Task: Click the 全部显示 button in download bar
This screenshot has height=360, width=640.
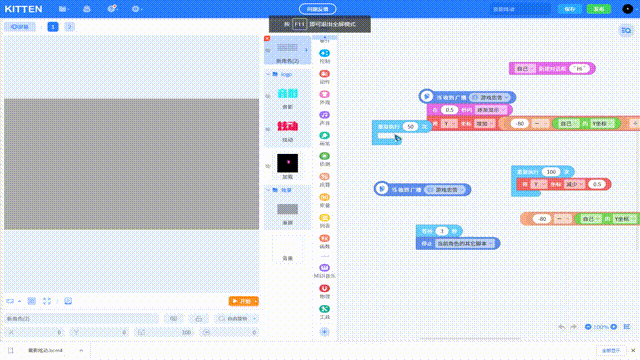Action: click(x=611, y=351)
